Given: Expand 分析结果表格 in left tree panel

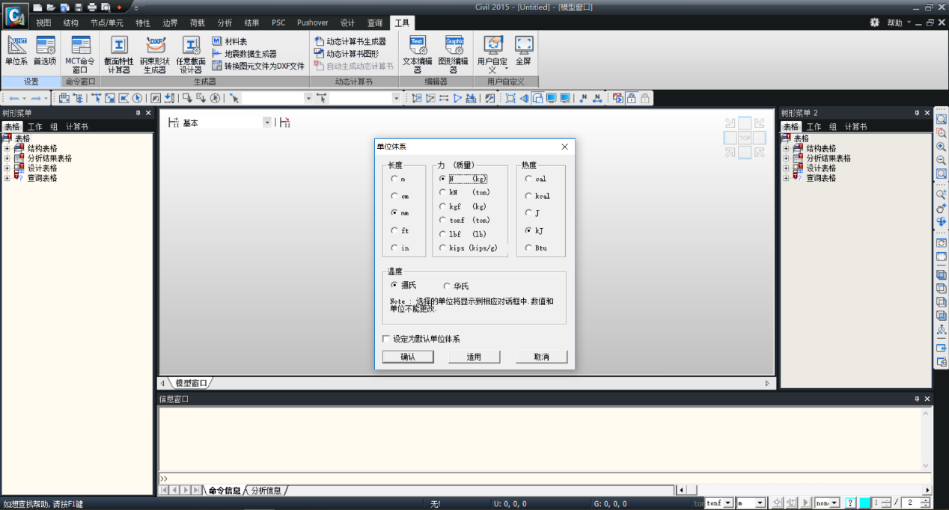Looking at the screenshot, I should click(x=7, y=158).
